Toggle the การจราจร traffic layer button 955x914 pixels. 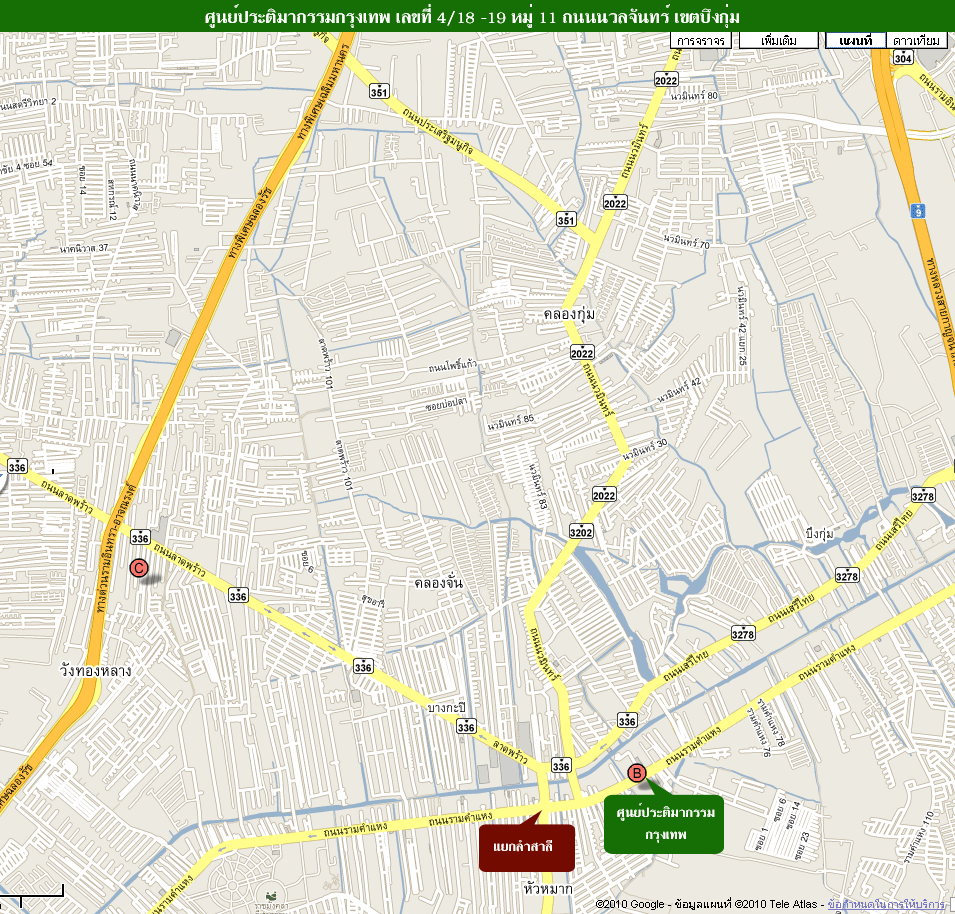pos(700,41)
